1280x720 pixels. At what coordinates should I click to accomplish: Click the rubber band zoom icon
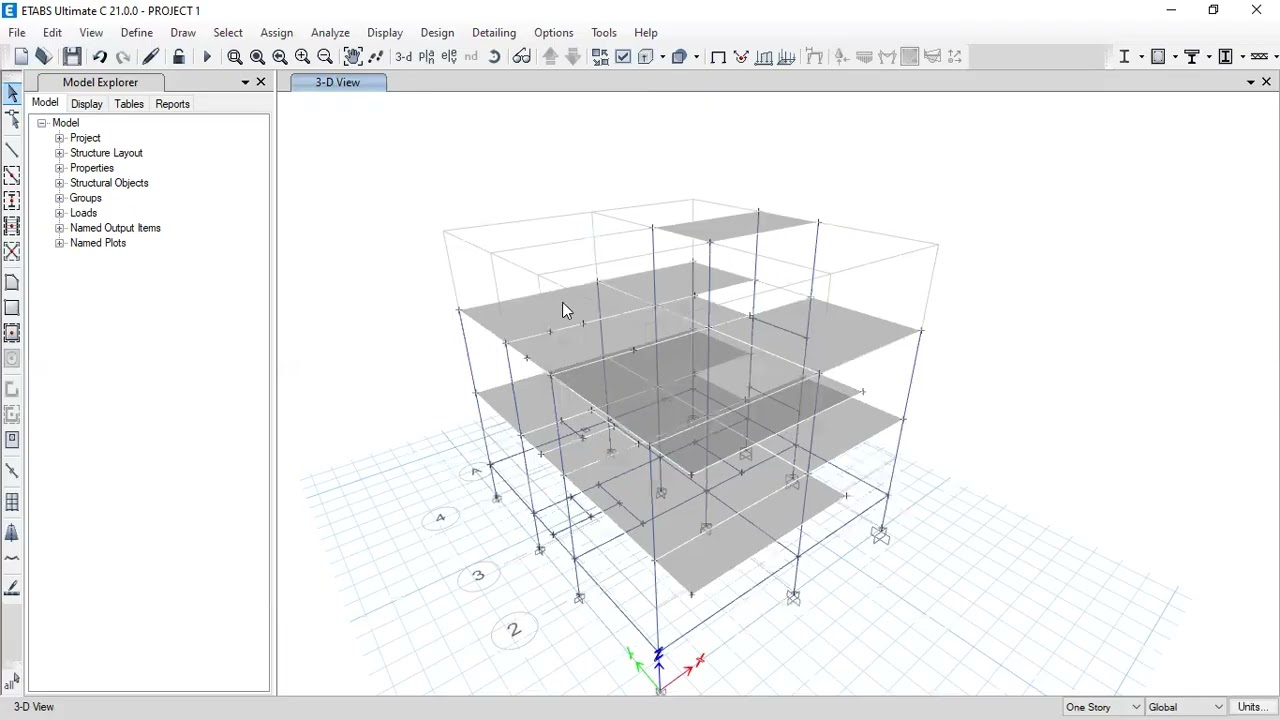pos(235,57)
